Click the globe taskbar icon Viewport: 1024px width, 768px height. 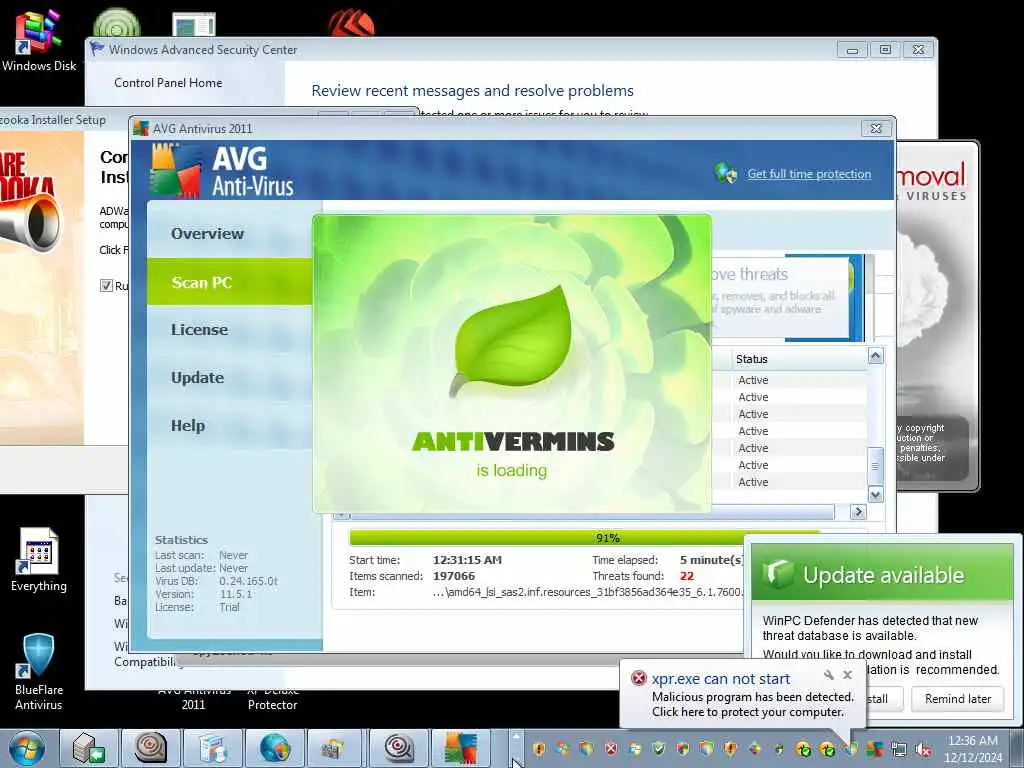(274, 748)
